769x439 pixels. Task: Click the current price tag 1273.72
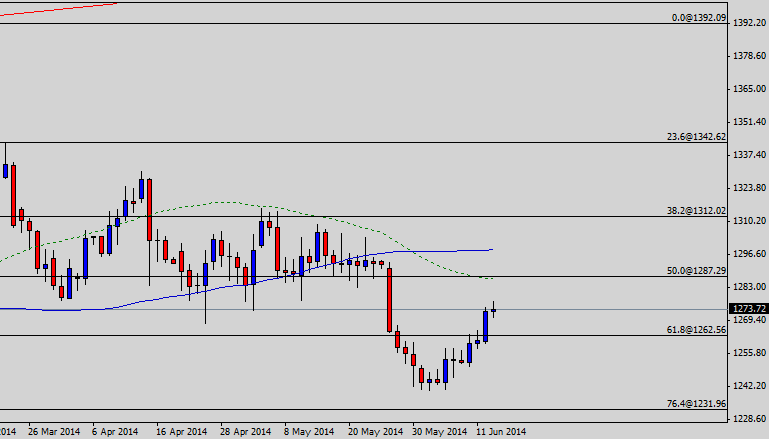tap(748, 309)
